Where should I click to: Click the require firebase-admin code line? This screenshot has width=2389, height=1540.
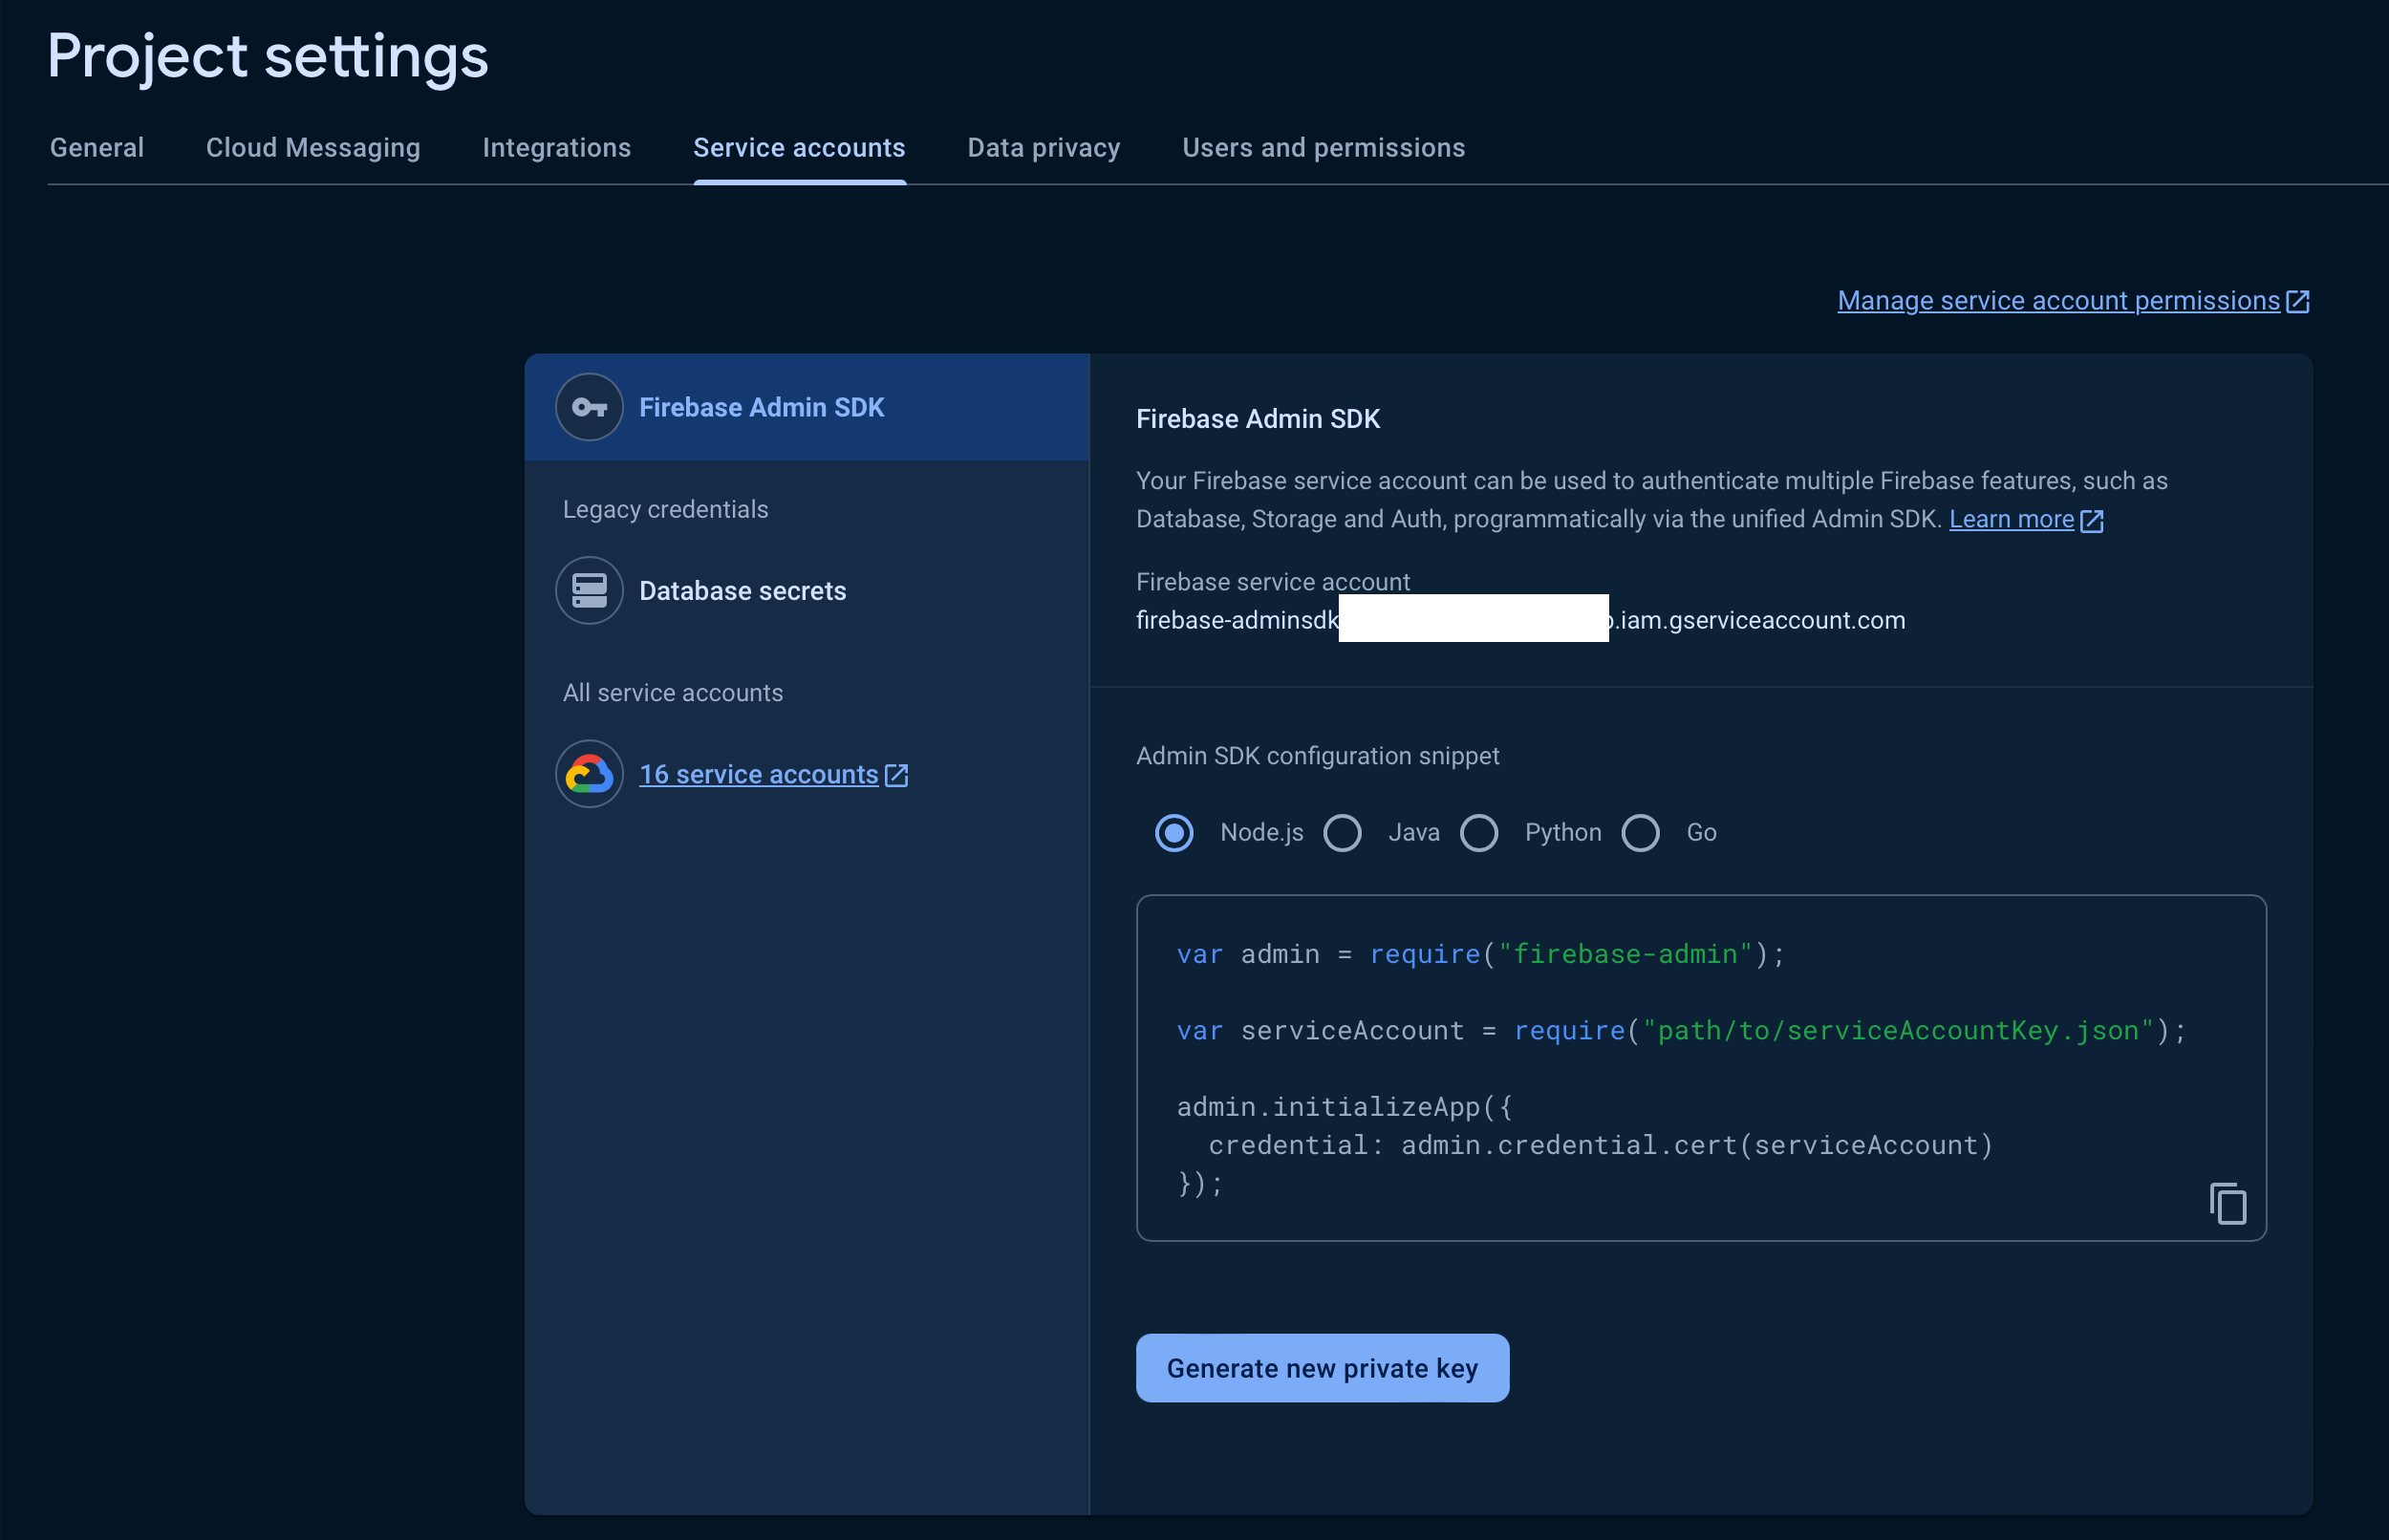[x=1480, y=954]
